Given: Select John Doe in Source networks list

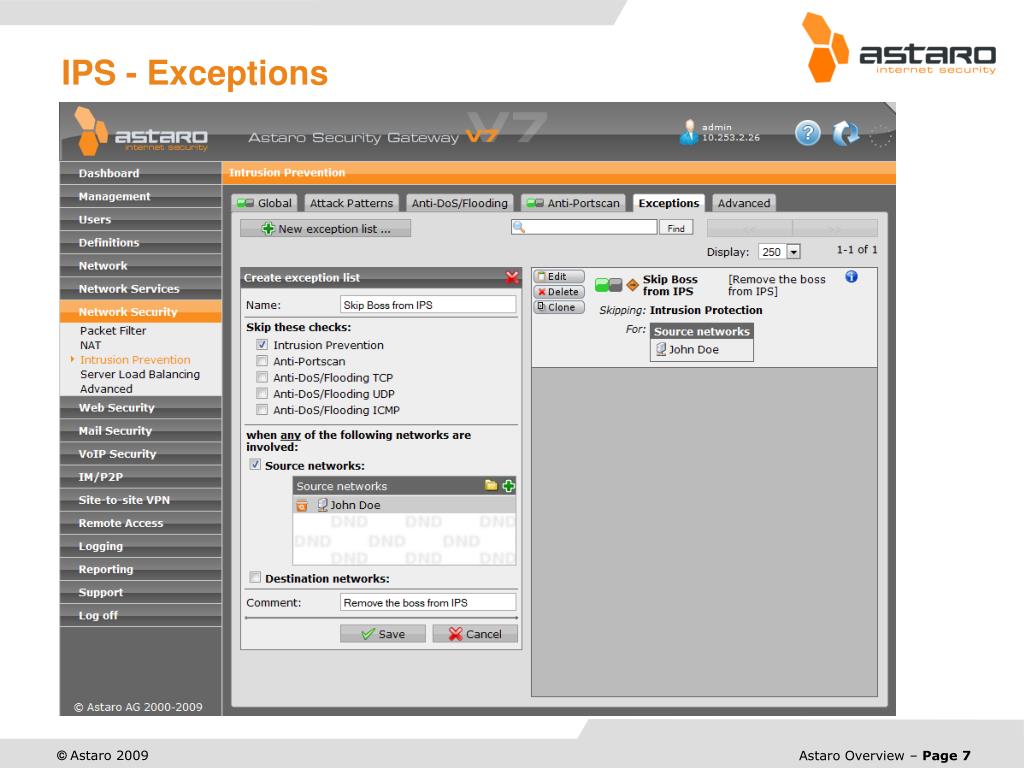Looking at the screenshot, I should [404, 505].
